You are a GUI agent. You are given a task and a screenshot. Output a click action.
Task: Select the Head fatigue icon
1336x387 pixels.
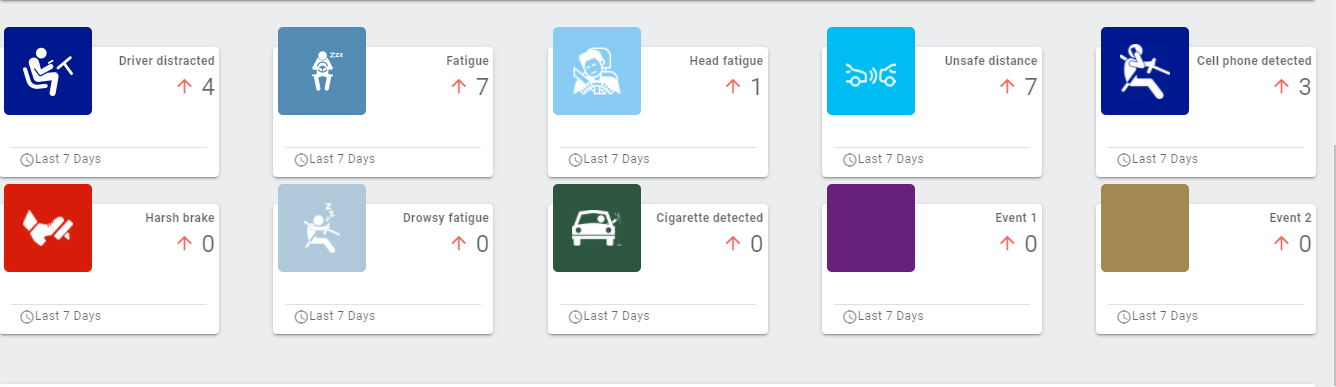click(597, 71)
